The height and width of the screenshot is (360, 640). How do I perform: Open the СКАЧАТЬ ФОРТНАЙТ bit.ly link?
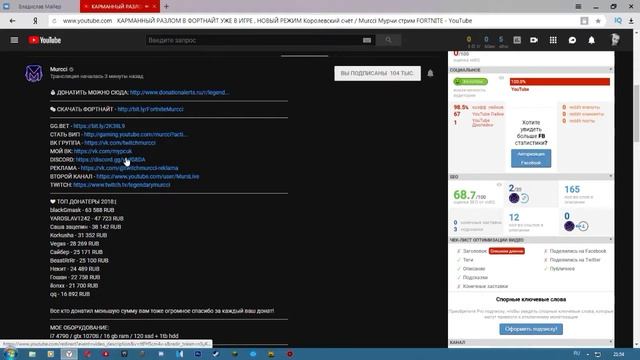point(150,109)
